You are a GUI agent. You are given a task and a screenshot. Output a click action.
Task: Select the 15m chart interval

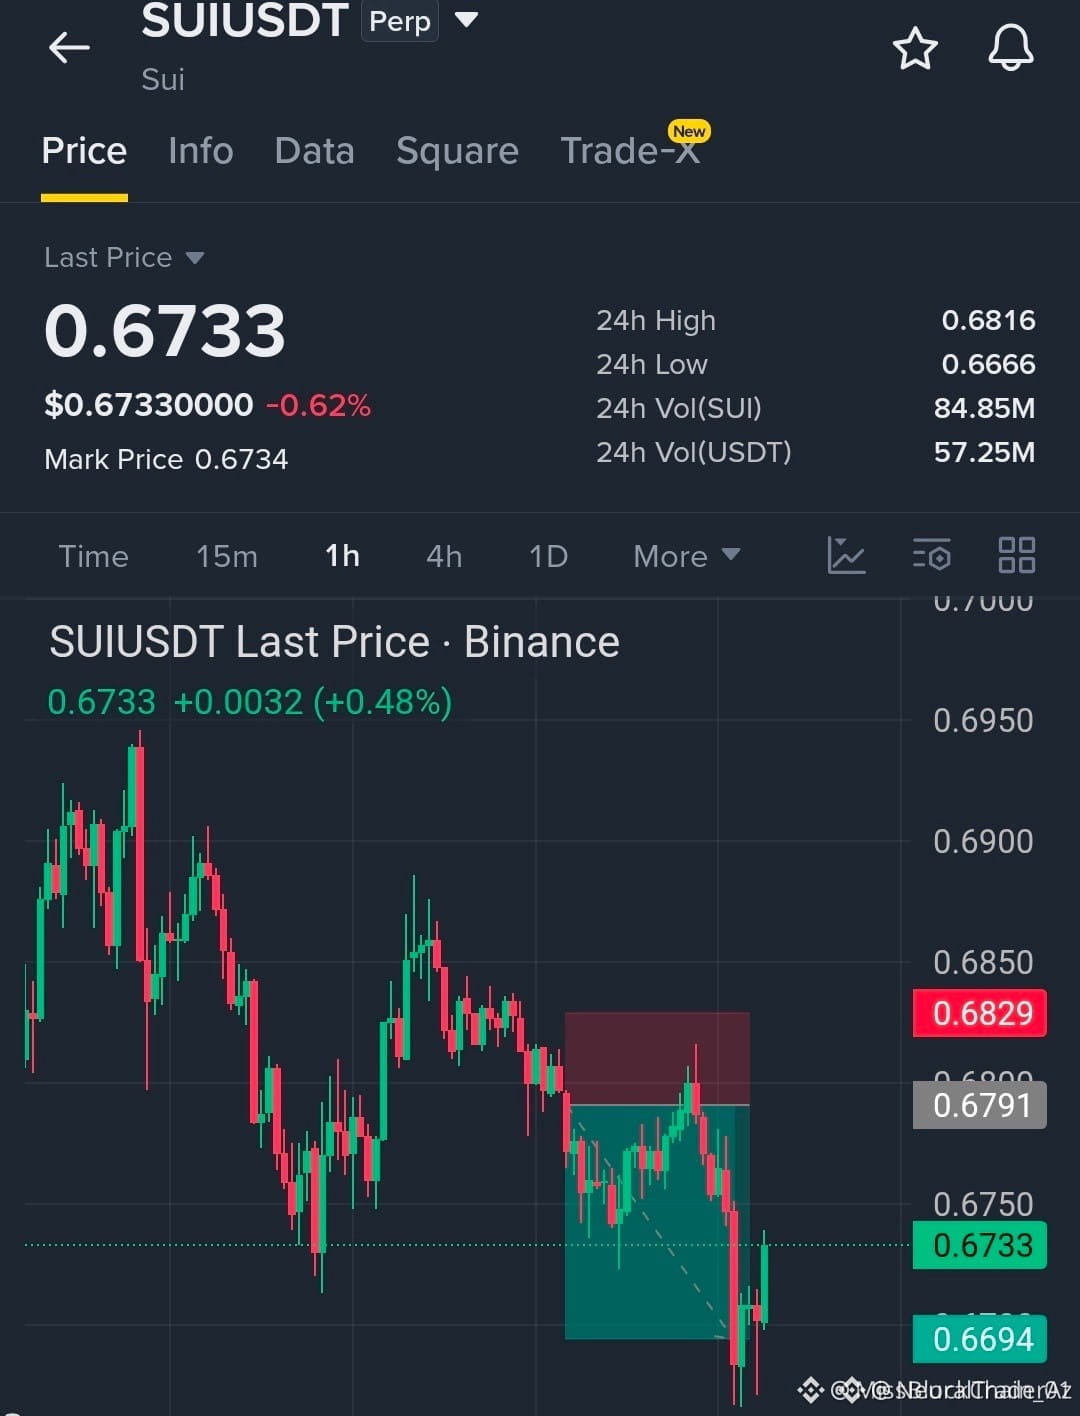tap(227, 556)
